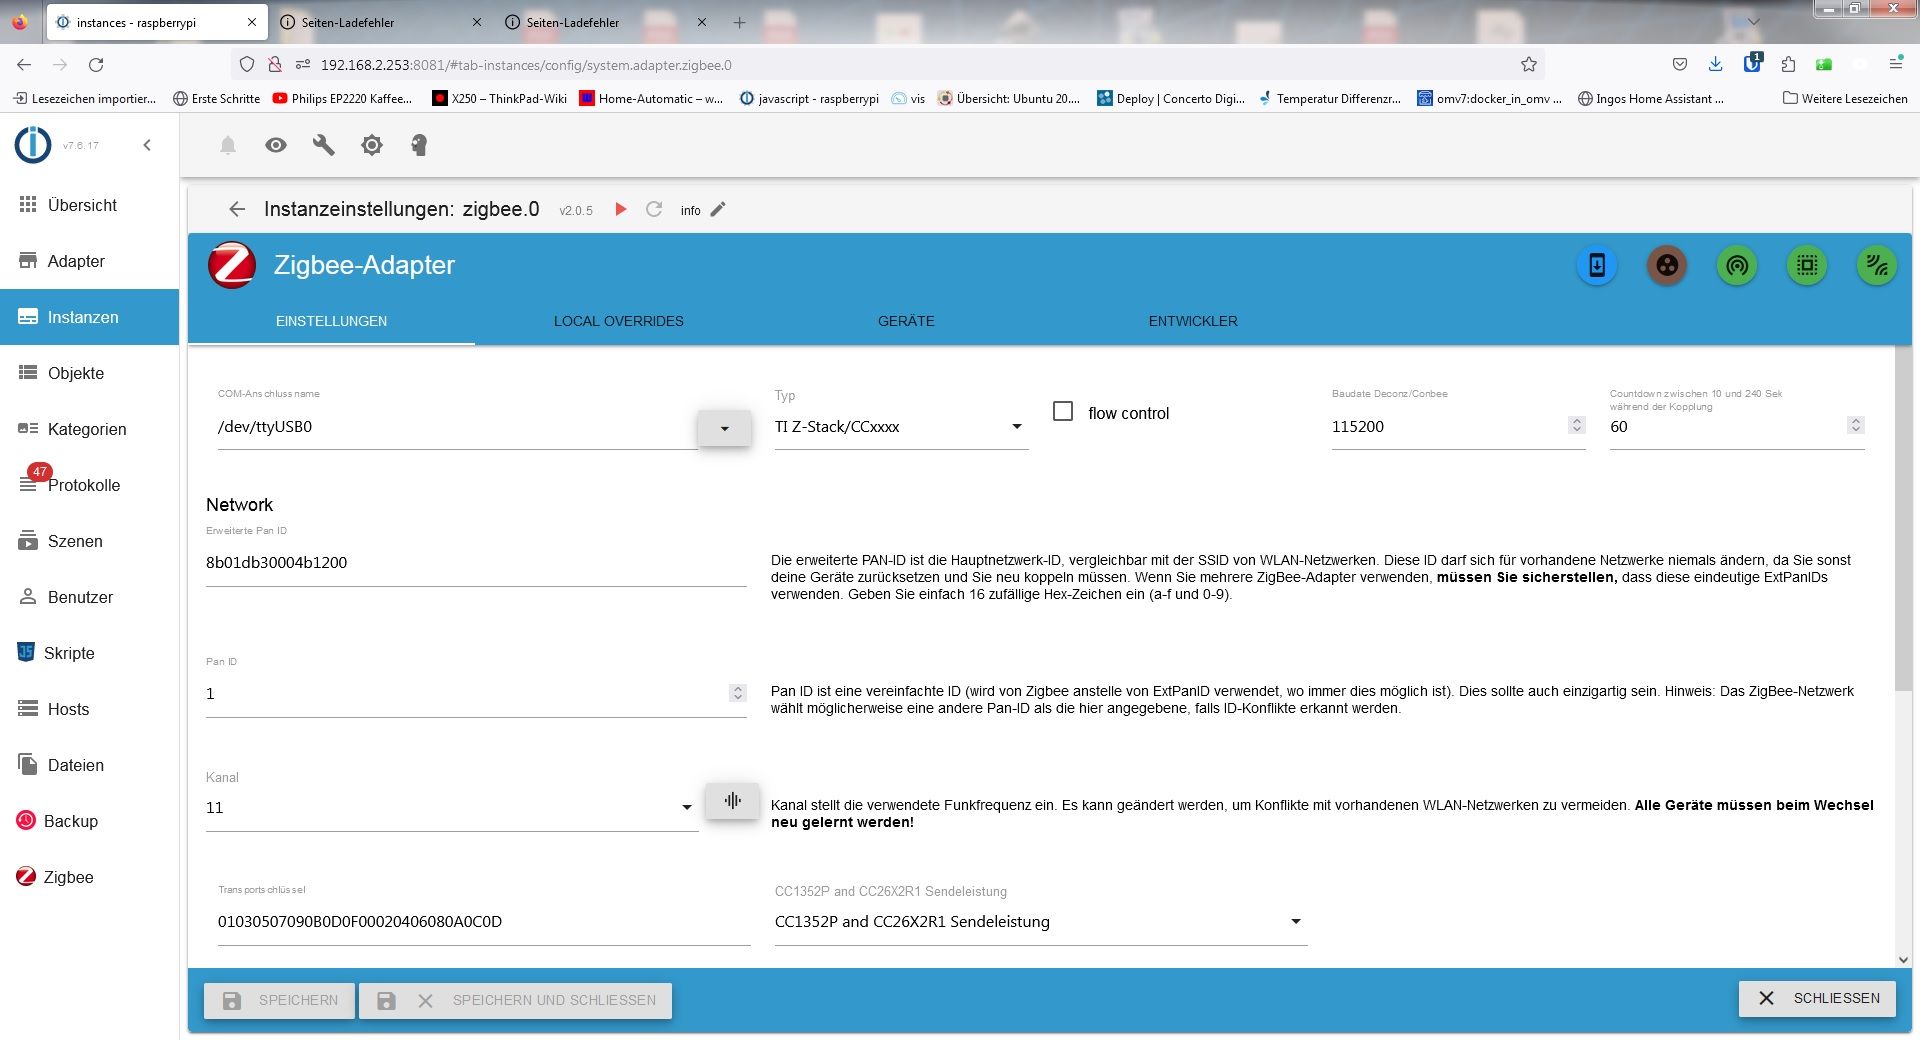Switch to ENTWICKLER tab
1920x1040 pixels.
1193,321
